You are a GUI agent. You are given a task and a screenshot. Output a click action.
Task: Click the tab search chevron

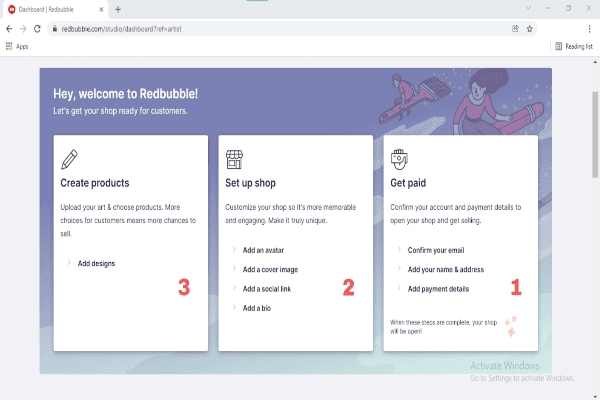tap(528, 8)
